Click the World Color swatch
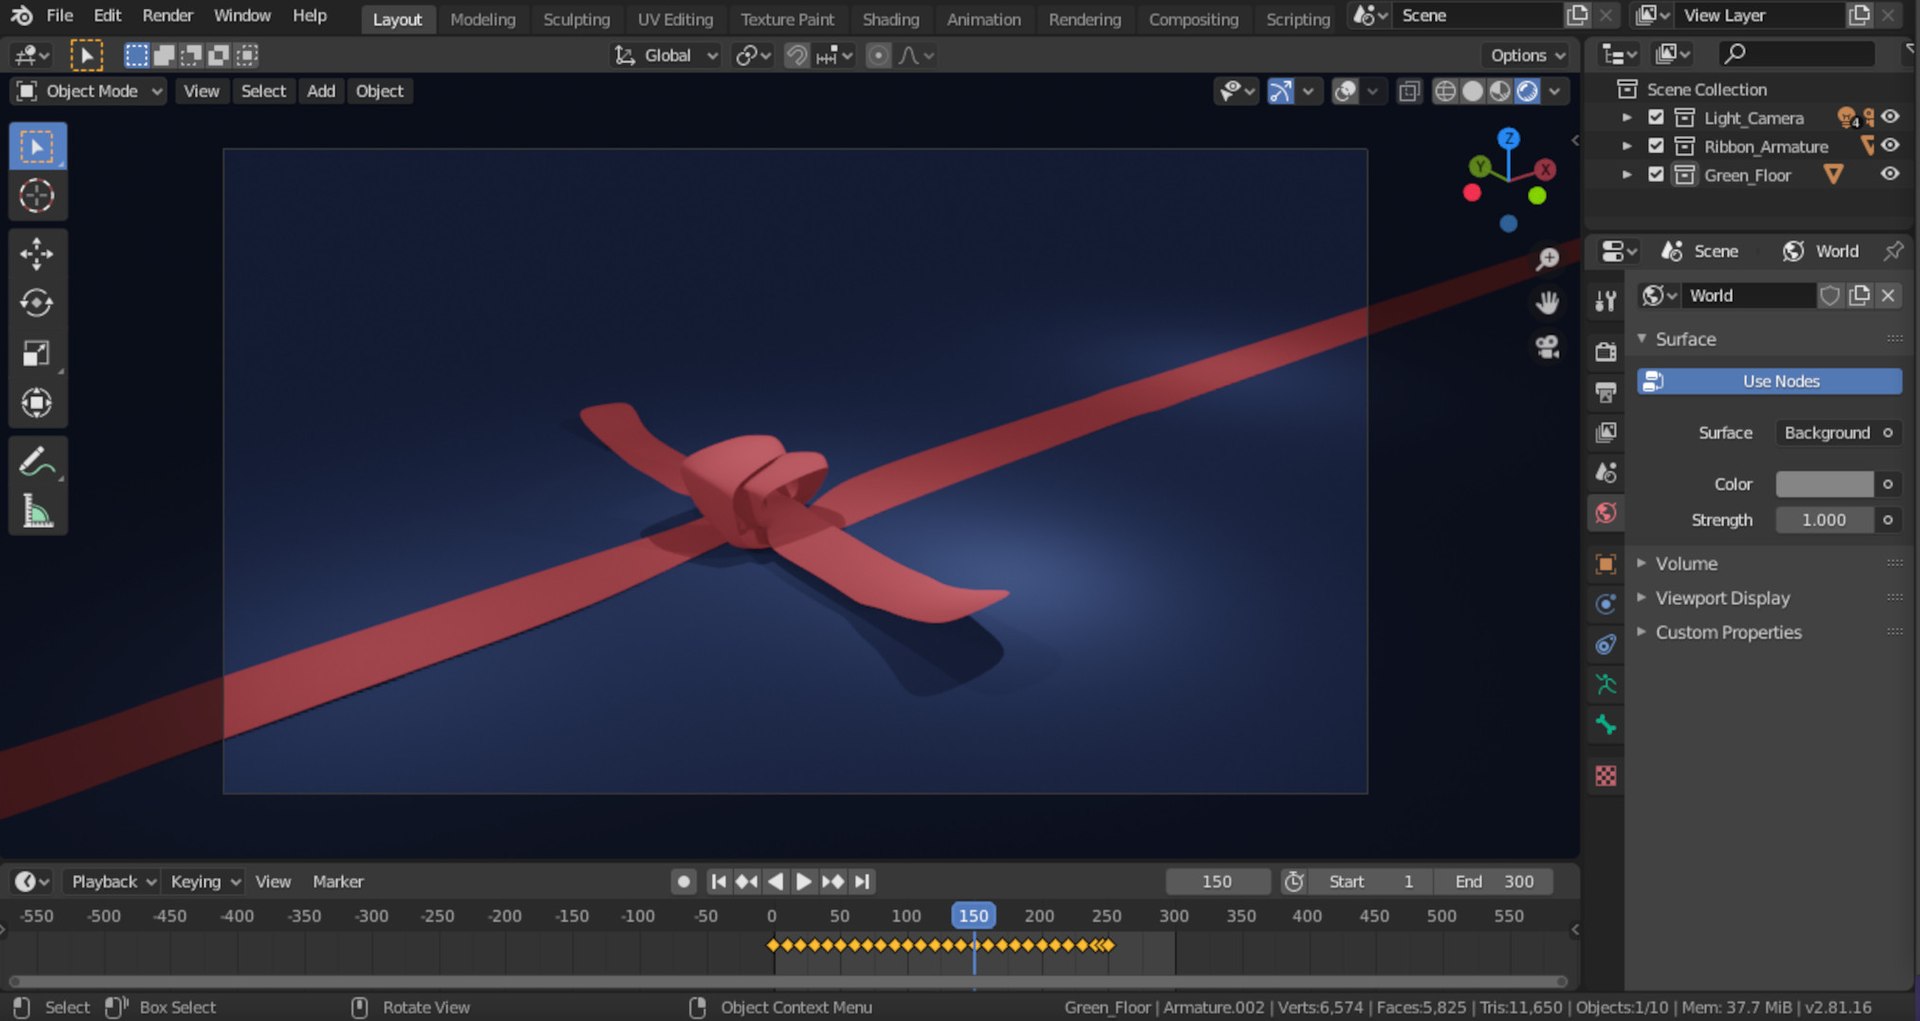This screenshot has width=1920, height=1021. tap(1824, 484)
